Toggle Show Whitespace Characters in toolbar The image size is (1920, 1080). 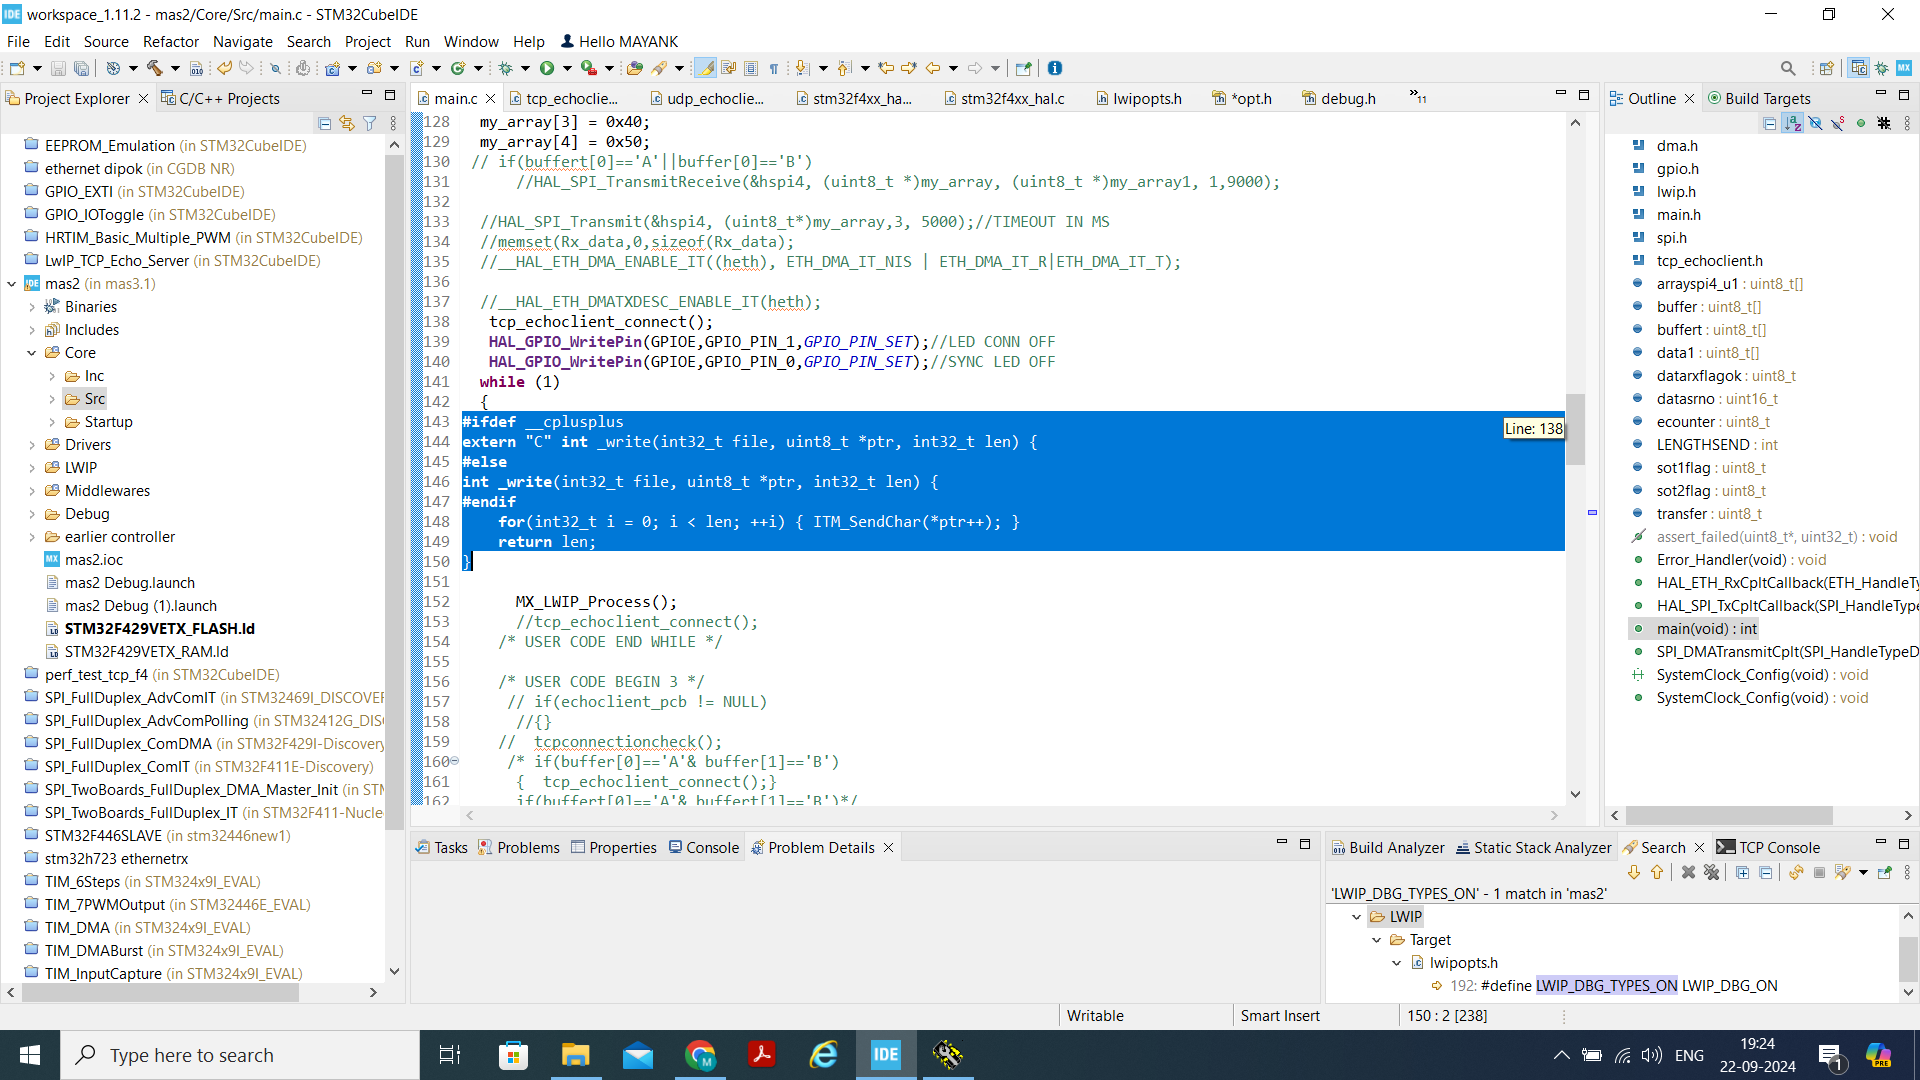pos(775,68)
